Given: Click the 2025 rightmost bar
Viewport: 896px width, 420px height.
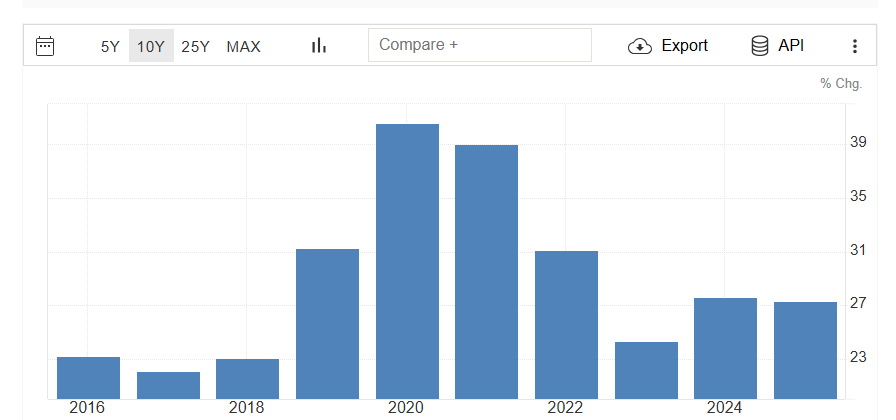Looking at the screenshot, I should (x=805, y=350).
